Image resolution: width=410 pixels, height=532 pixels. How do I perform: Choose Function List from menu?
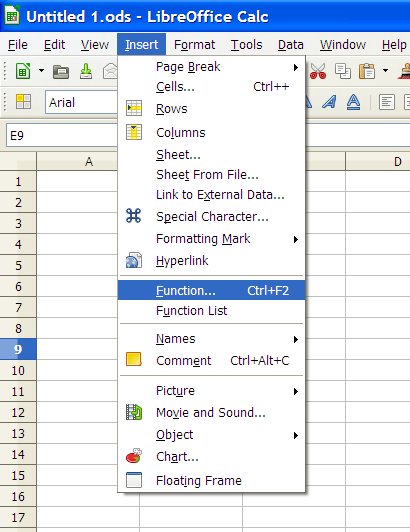[x=211, y=311]
